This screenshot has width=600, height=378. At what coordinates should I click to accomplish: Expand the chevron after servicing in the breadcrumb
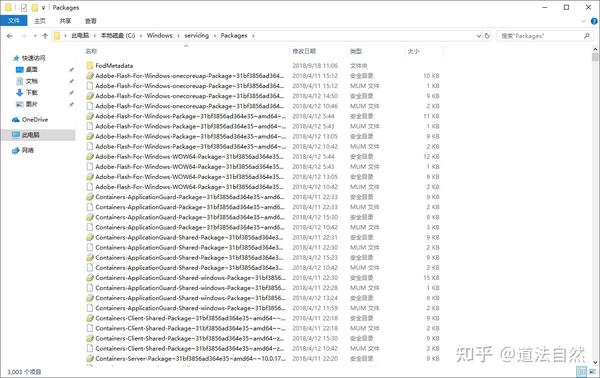215,36
